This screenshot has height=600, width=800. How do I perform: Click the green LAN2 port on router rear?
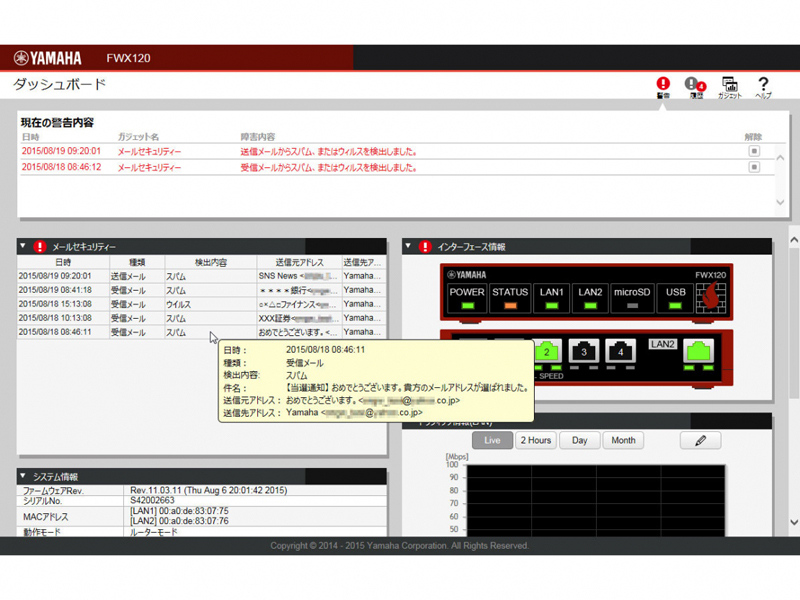[698, 351]
